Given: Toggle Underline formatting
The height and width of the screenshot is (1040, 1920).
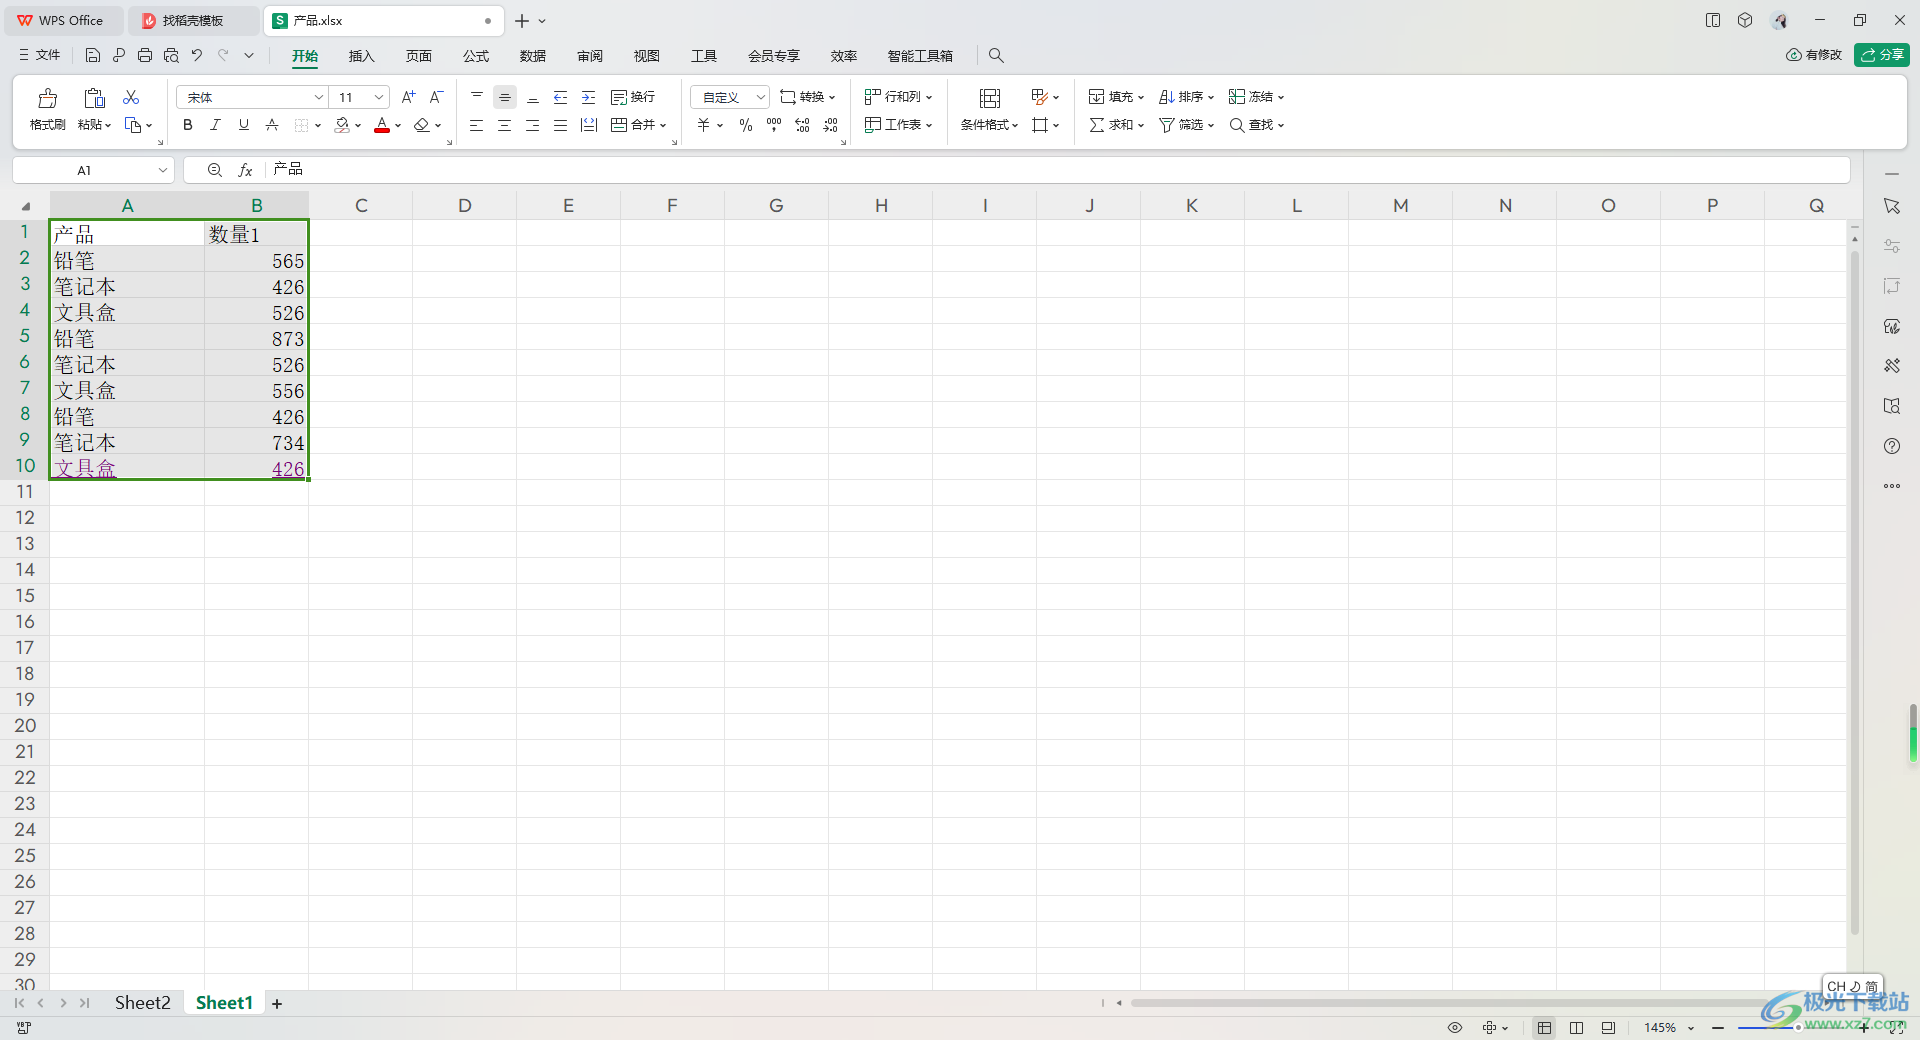Looking at the screenshot, I should (x=243, y=125).
